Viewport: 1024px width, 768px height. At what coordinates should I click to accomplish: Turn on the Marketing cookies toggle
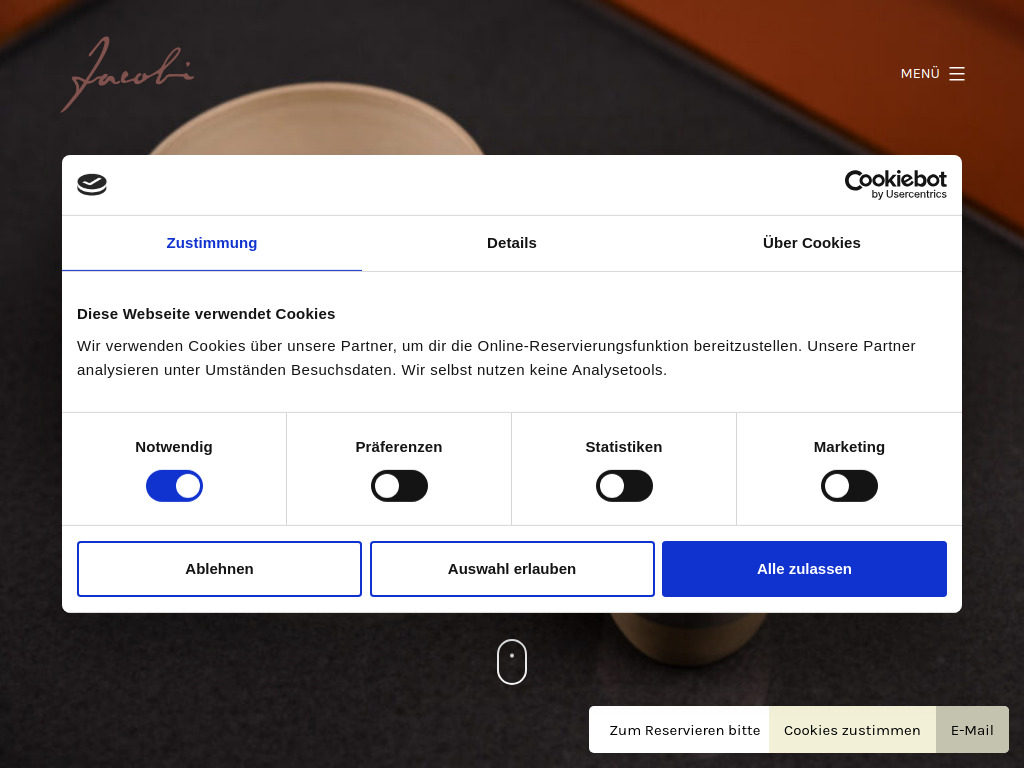coord(849,485)
